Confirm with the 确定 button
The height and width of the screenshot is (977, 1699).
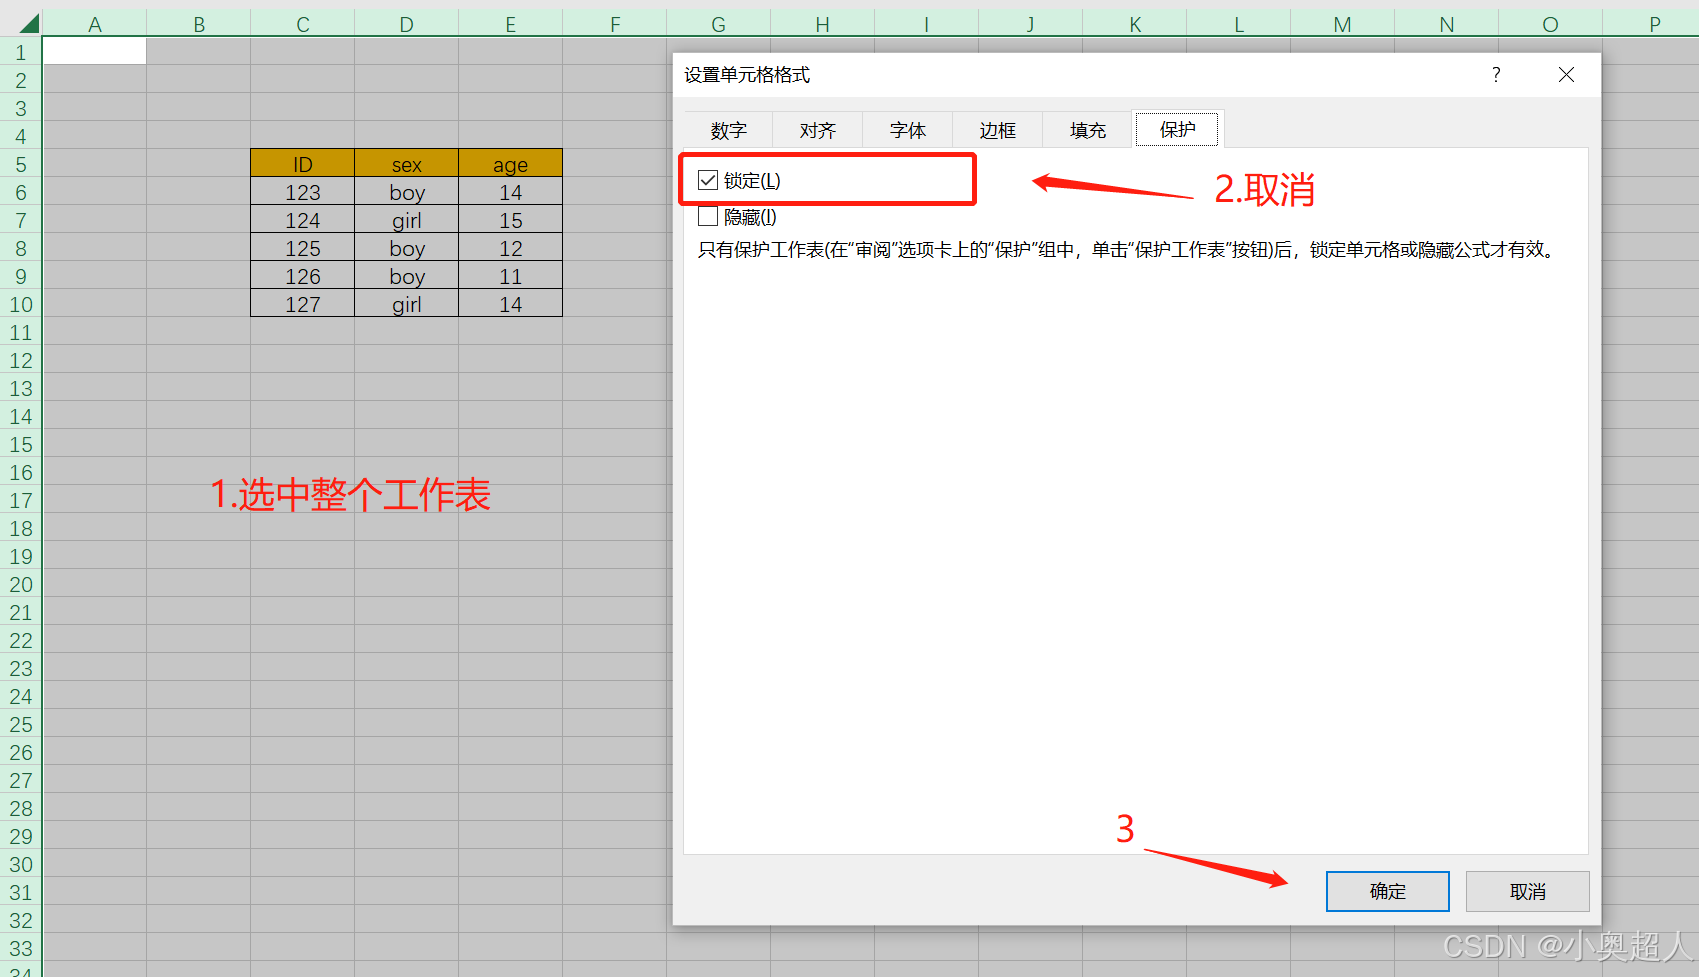click(1388, 891)
